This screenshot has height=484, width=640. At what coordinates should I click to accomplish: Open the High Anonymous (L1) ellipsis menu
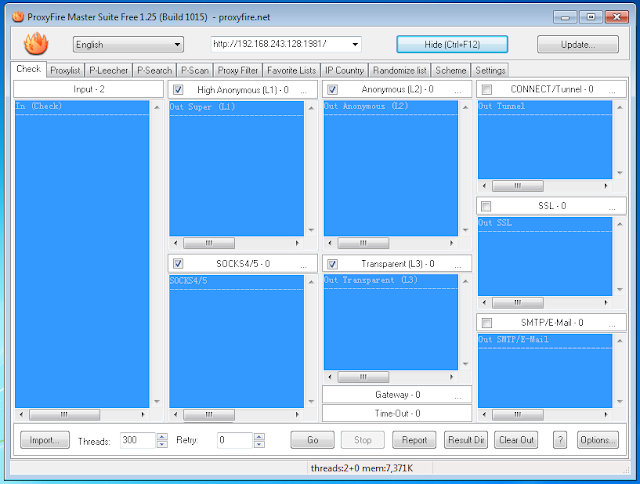point(303,91)
